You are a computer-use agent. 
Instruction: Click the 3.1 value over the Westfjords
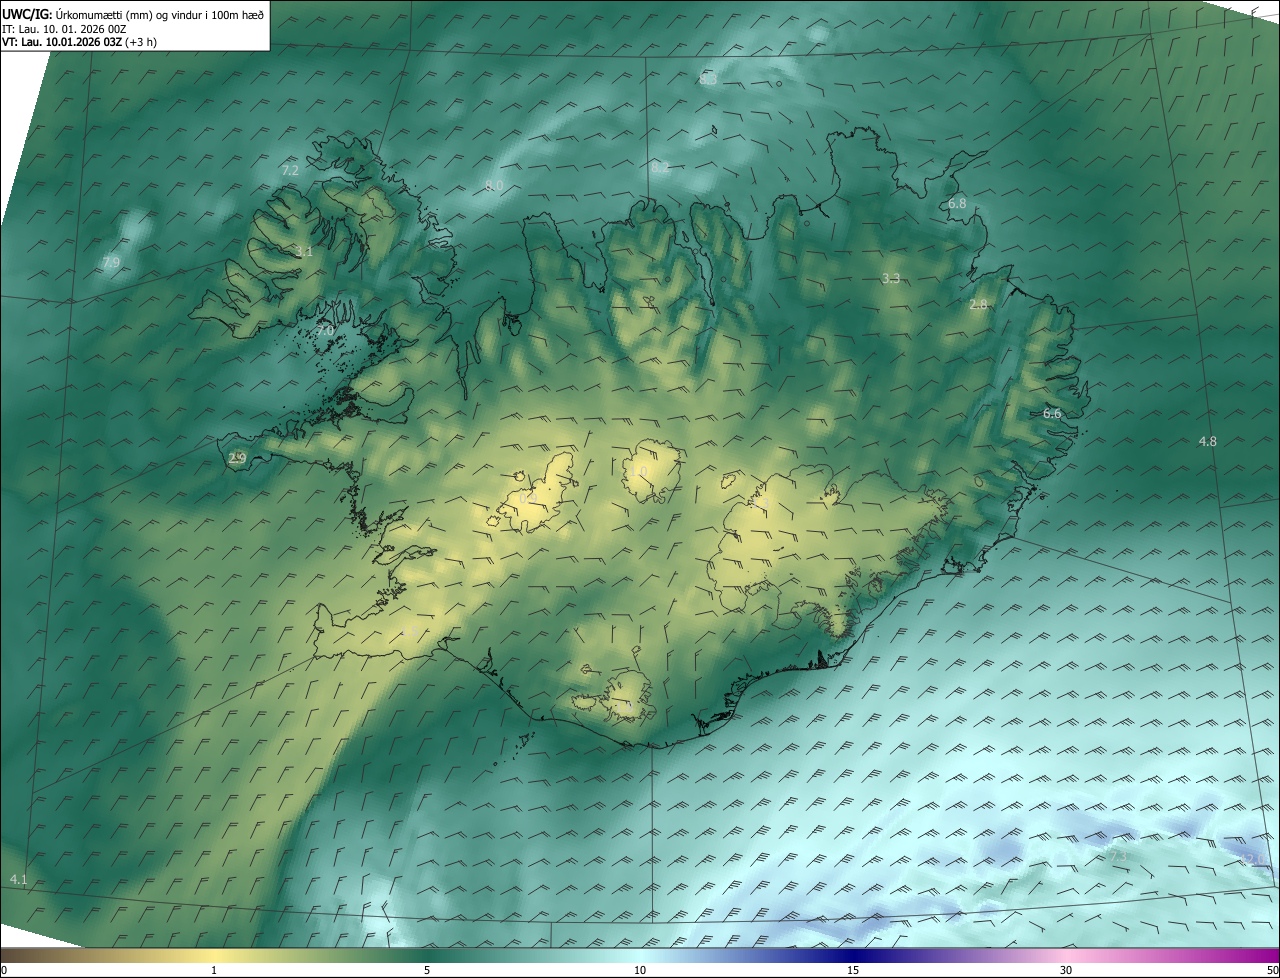click(x=304, y=251)
